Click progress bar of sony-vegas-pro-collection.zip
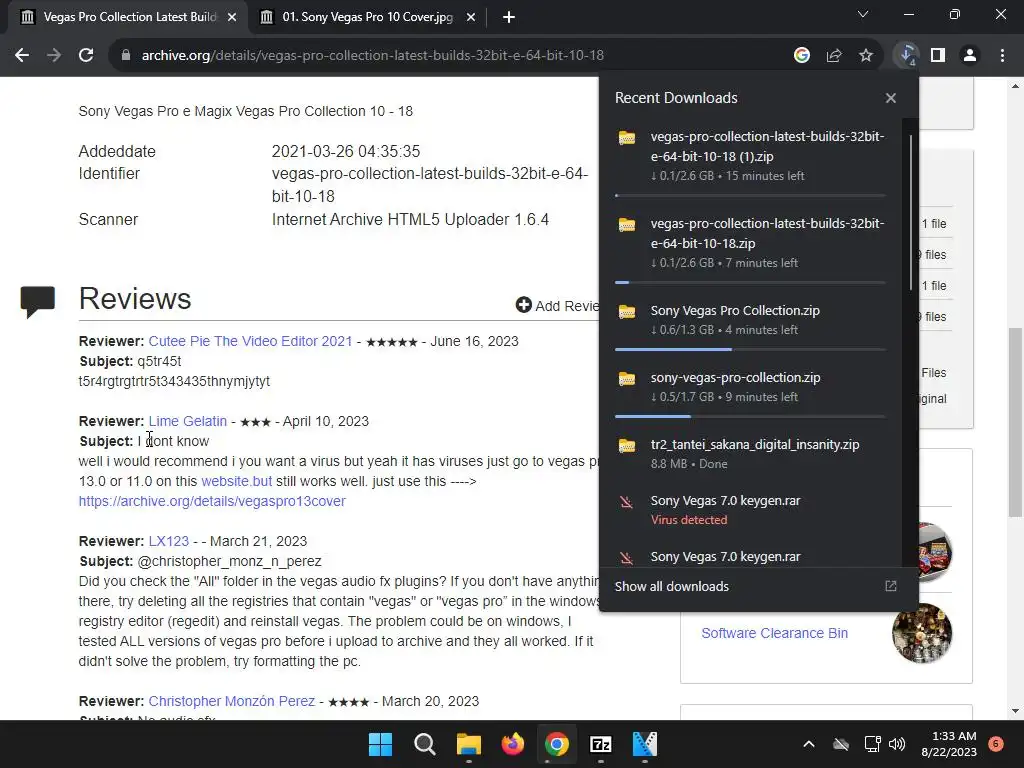 click(x=750, y=417)
